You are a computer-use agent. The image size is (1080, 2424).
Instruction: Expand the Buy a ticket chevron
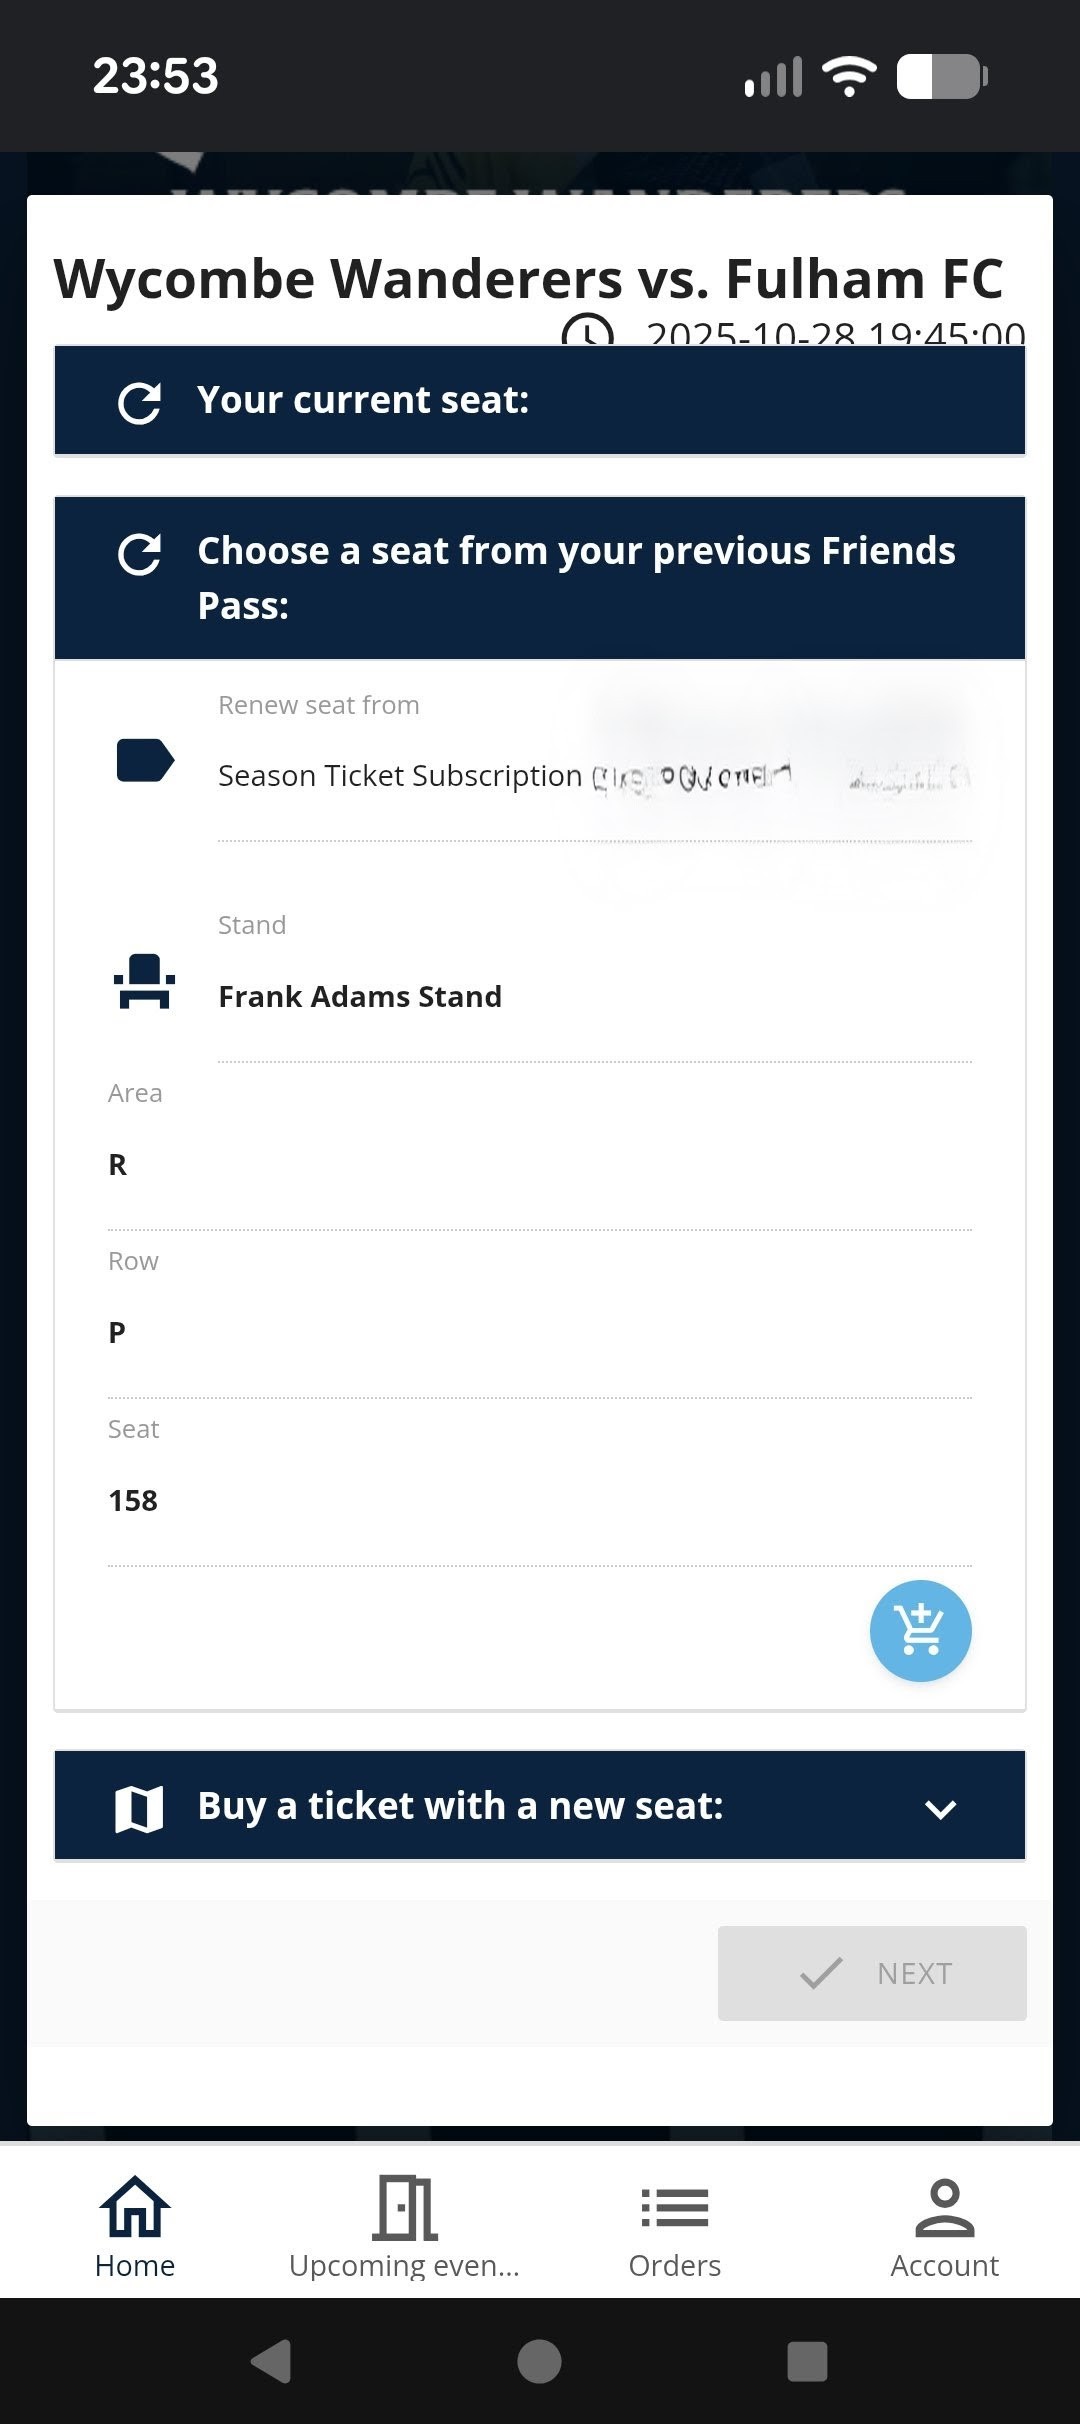click(x=940, y=1808)
